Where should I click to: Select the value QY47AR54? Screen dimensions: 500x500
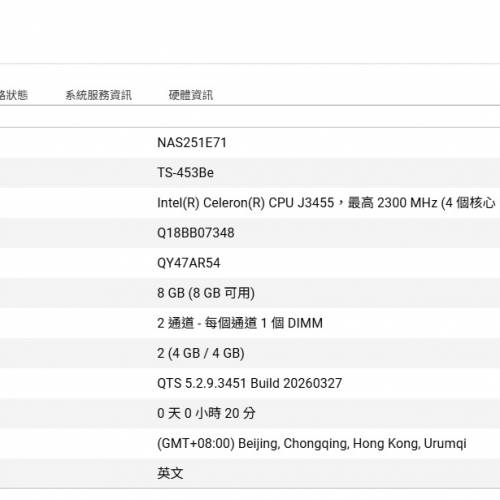click(189, 263)
